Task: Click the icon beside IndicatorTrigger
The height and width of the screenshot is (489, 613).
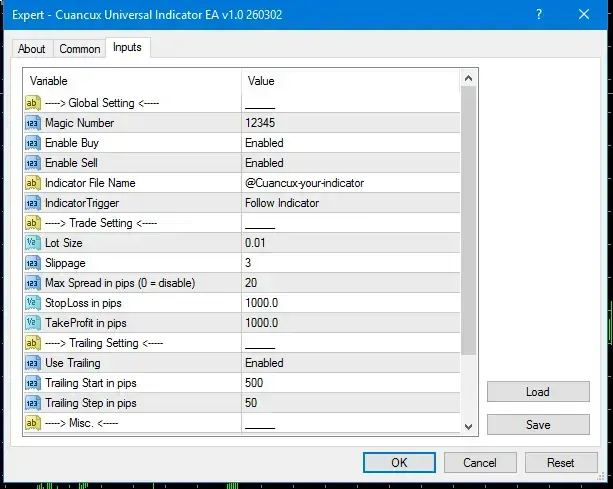Action: pyautogui.click(x=32, y=203)
